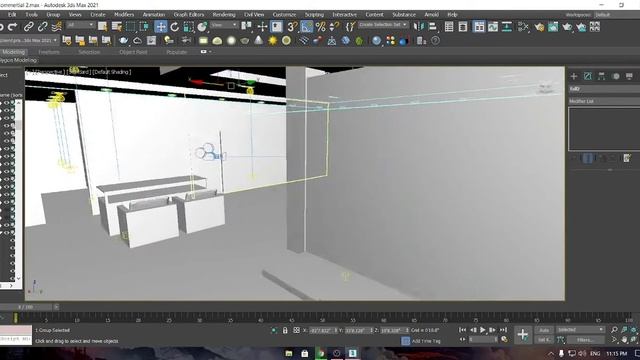Select the Select Object tool
The height and width of the screenshot is (360, 640).
tap(102, 27)
